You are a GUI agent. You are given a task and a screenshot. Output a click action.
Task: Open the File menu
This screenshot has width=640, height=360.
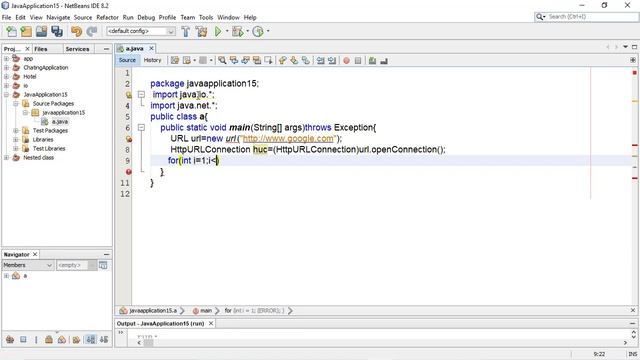(x=7, y=18)
